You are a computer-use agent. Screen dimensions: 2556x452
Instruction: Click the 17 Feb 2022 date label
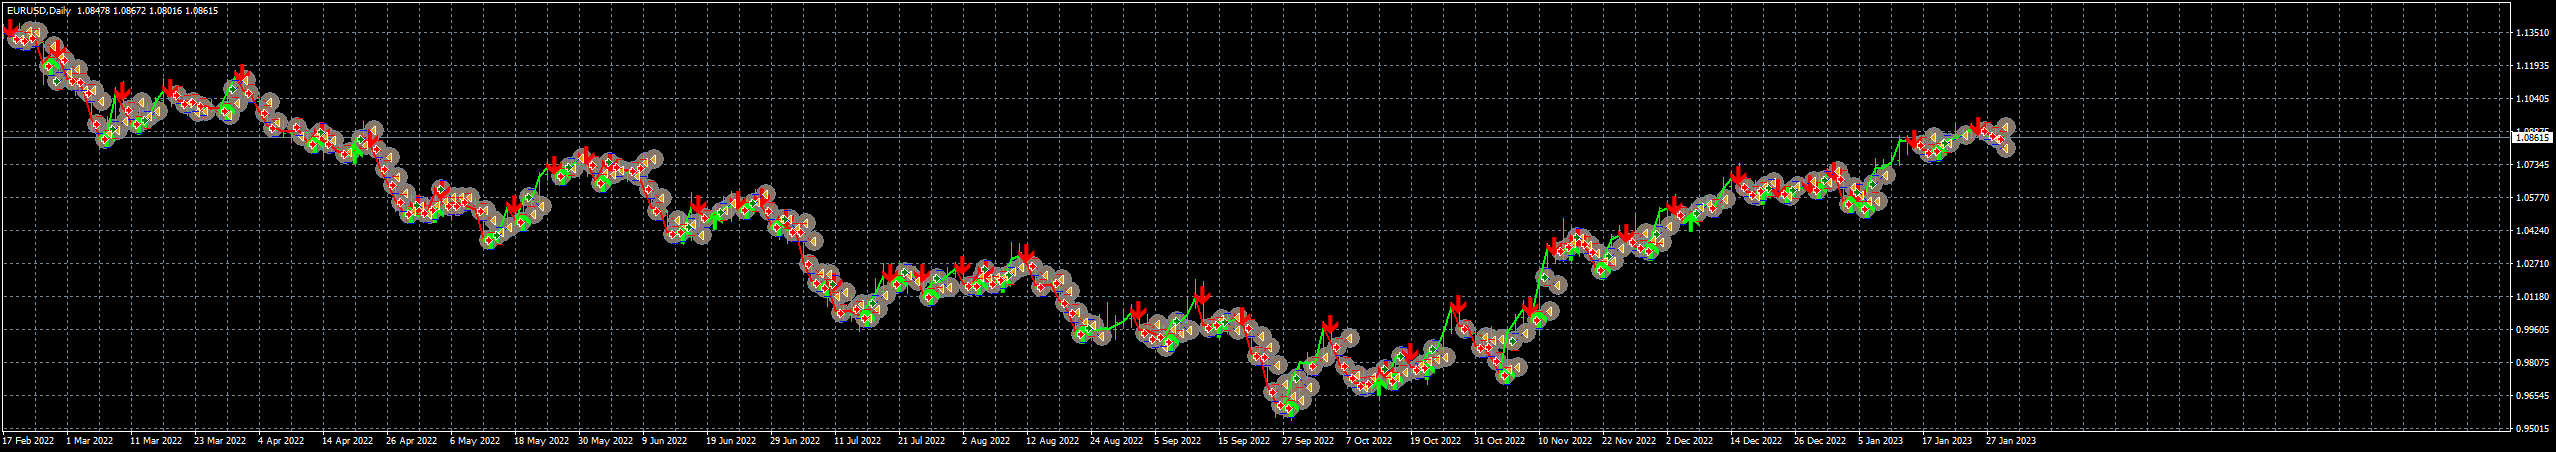point(28,440)
